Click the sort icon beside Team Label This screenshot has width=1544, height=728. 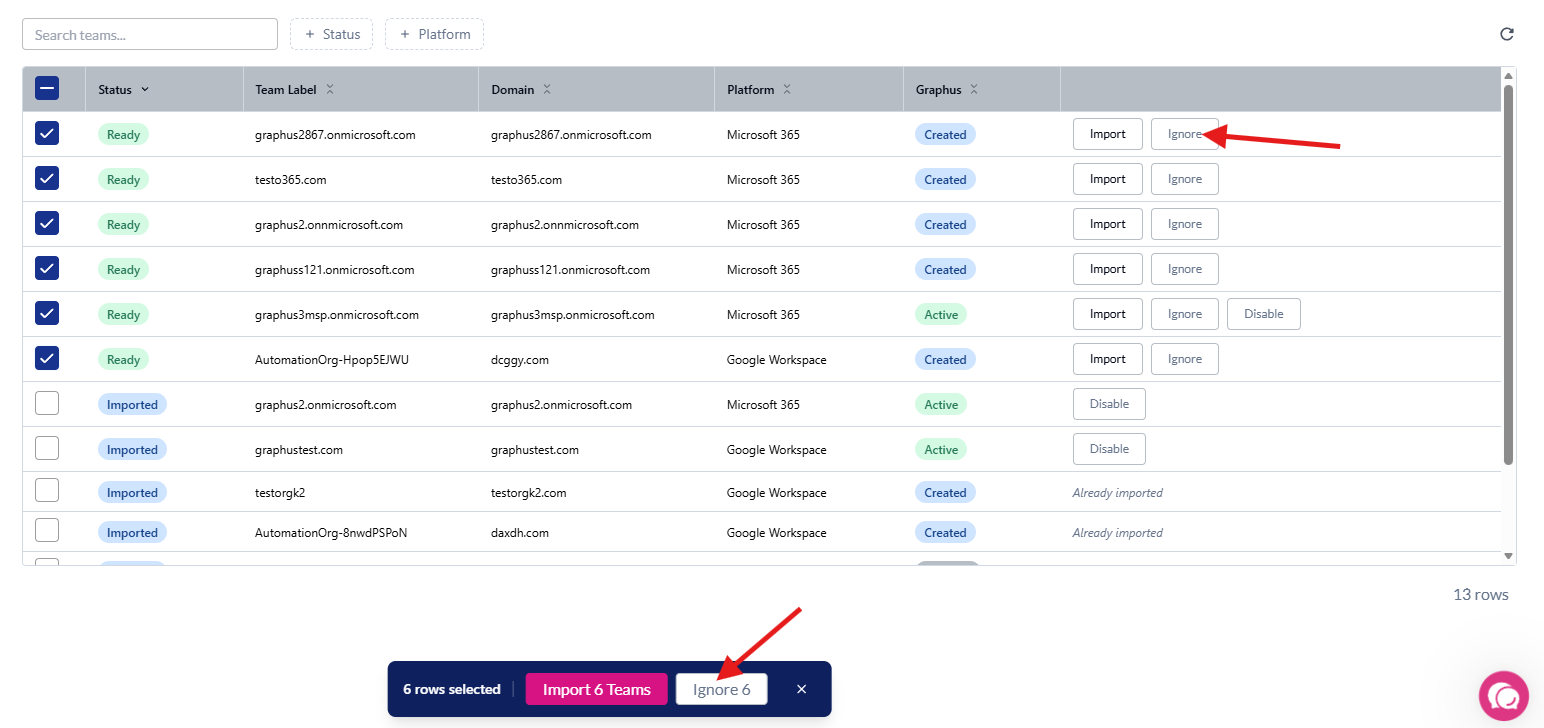tap(330, 89)
